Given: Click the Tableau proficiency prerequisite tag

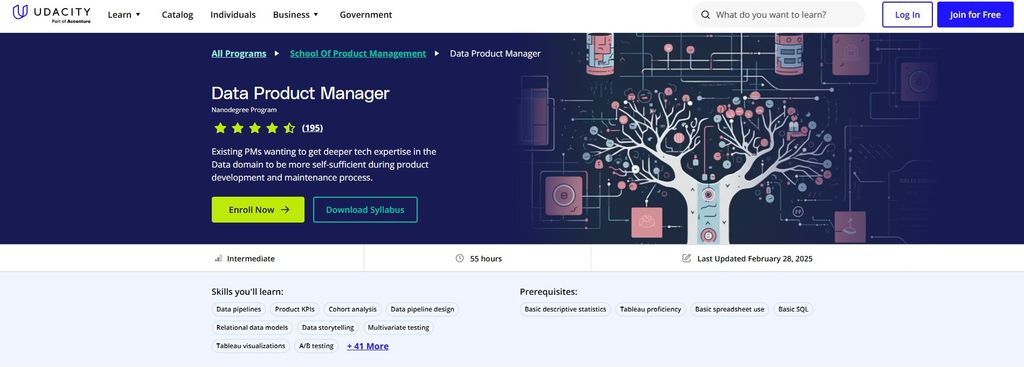Looking at the screenshot, I should click(650, 310).
